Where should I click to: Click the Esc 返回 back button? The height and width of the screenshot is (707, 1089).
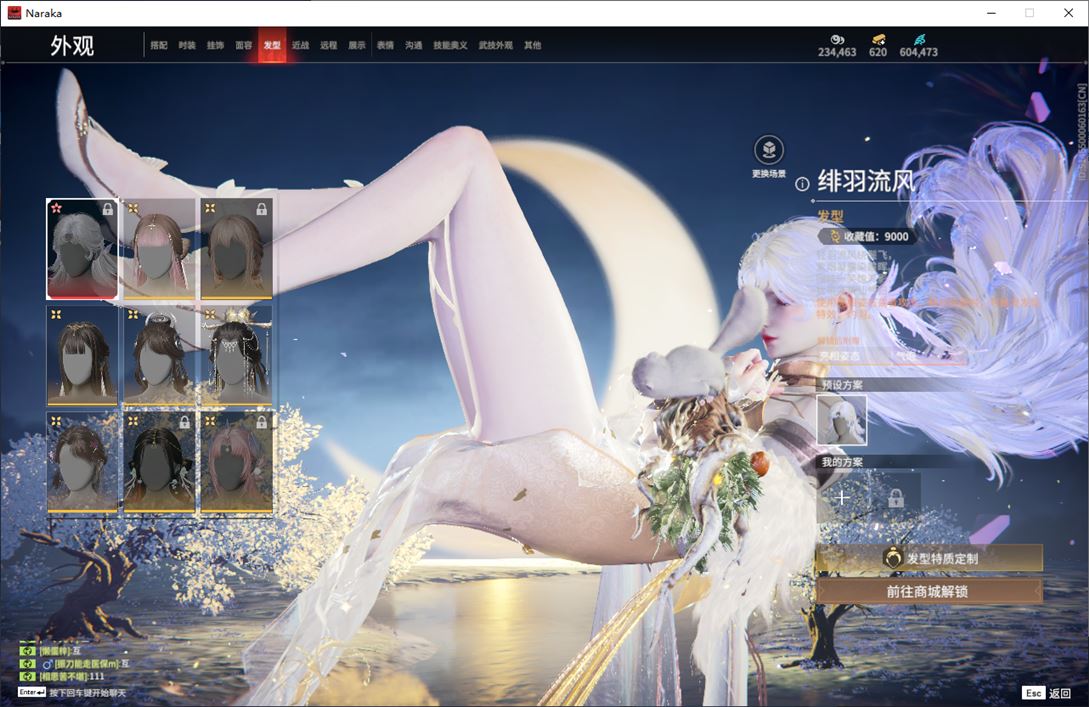tap(1047, 693)
